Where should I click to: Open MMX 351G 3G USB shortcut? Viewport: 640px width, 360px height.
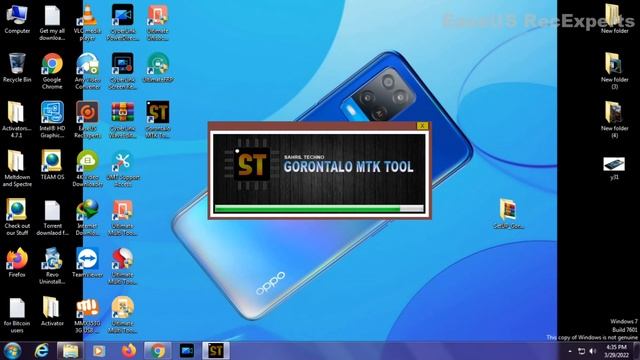coord(87,314)
